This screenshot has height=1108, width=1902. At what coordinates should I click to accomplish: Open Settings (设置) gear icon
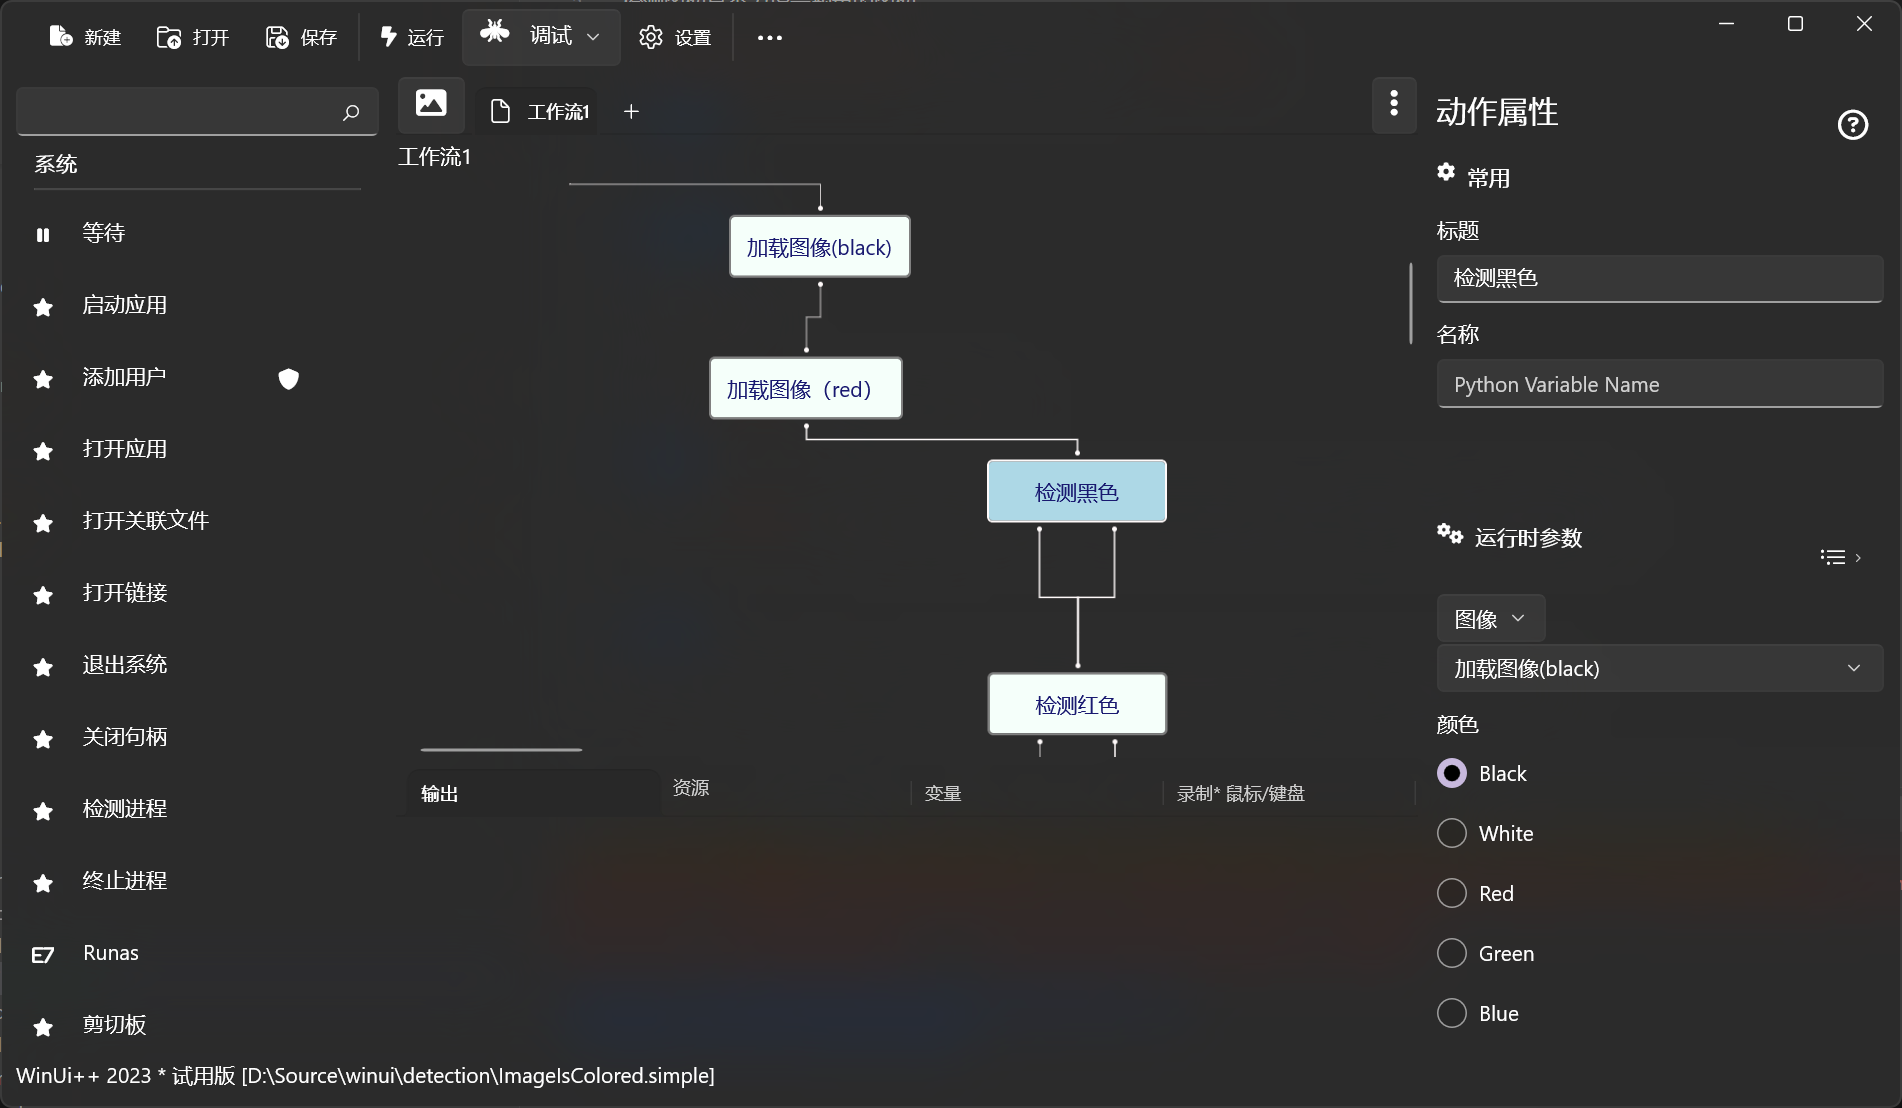coord(651,37)
